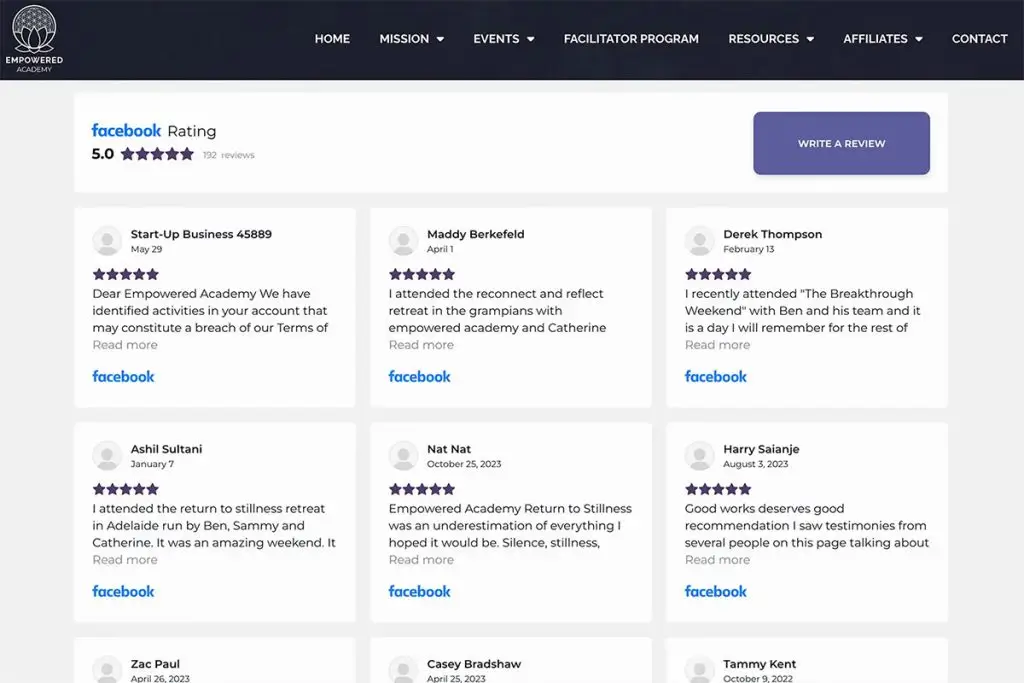Image resolution: width=1024 pixels, height=683 pixels.
Task: Expand Read more in Derek Thompson review
Action: click(x=717, y=345)
